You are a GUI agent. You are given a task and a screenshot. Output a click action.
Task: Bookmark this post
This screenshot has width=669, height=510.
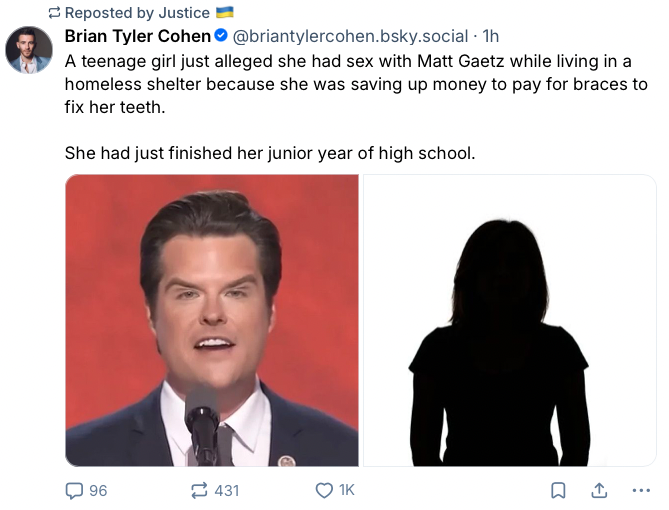click(559, 490)
